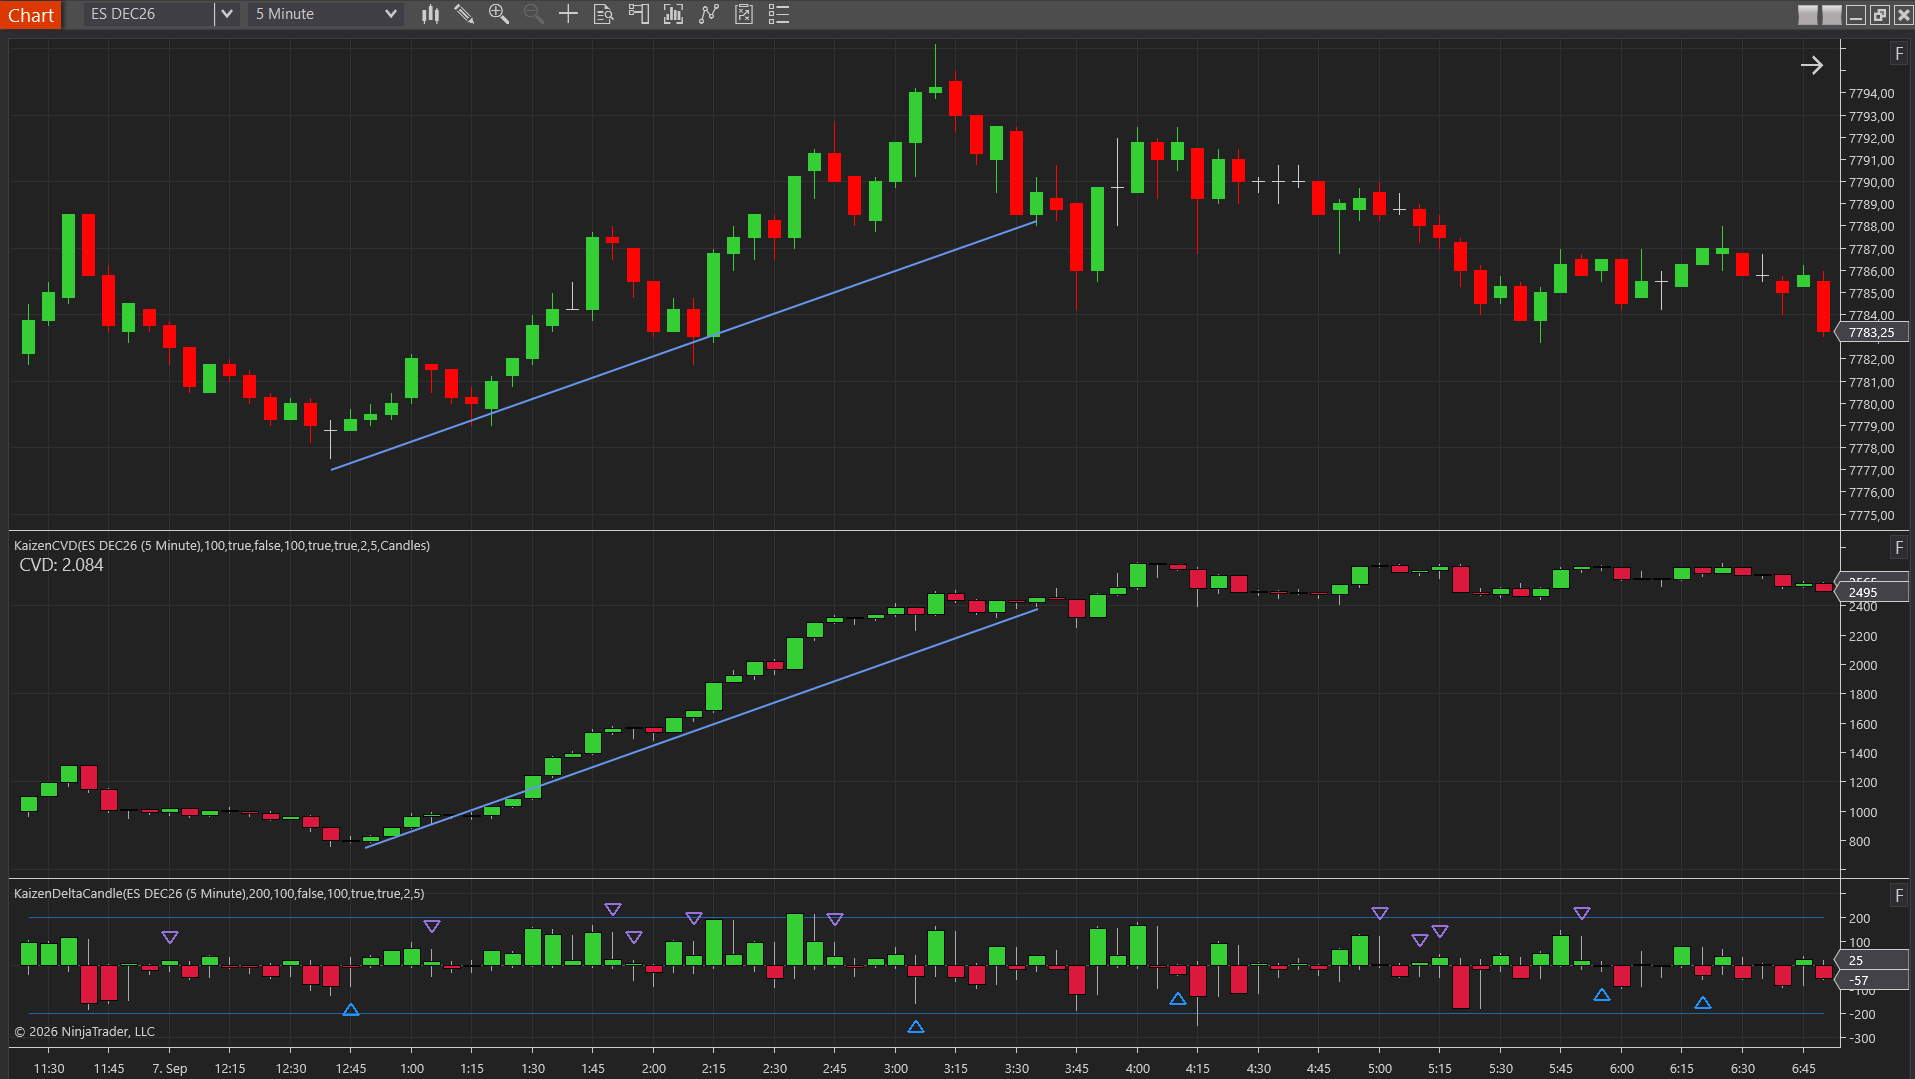Open the properties list icon
Viewport: 1915px width, 1079px height.
coord(779,14)
